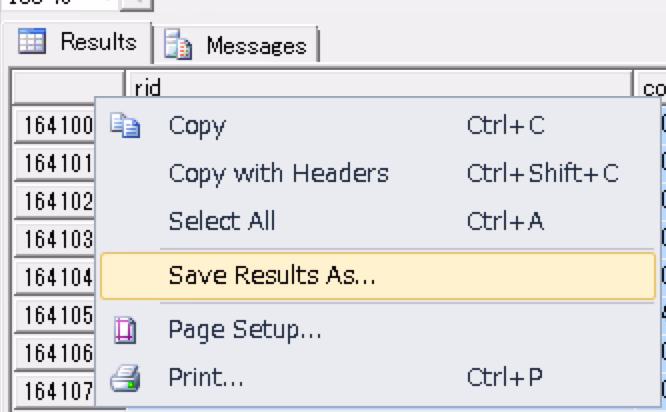The height and width of the screenshot is (412, 666).
Task: Select Save Results As... option
Action: coord(272,276)
